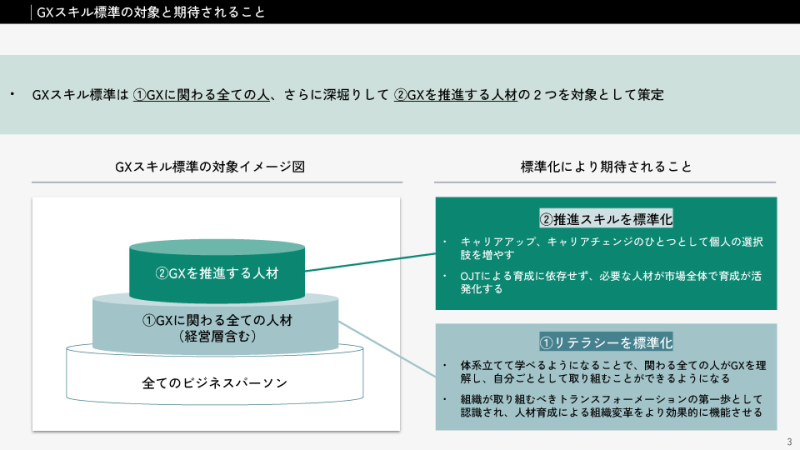The width and height of the screenshot is (800, 450).
Task: Select the 体系立てて学べる bullet text
Action: (x=610, y=372)
